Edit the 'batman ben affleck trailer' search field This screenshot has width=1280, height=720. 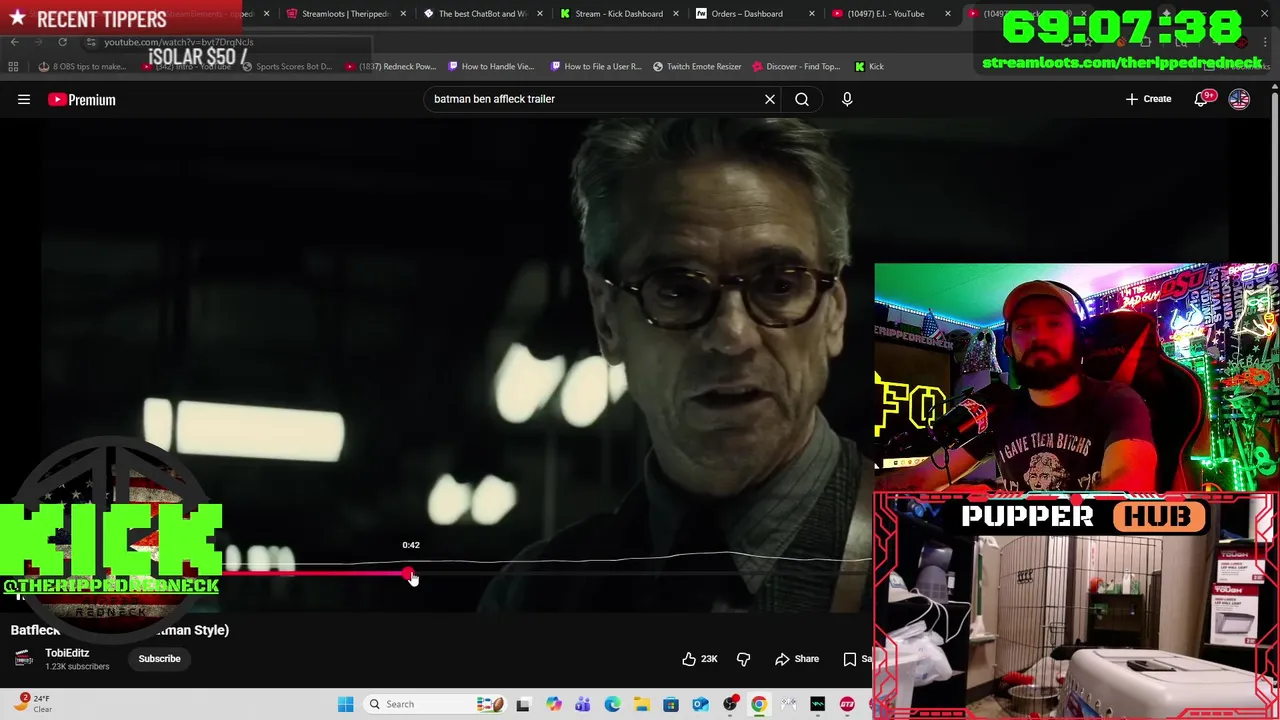pyautogui.click(x=595, y=99)
